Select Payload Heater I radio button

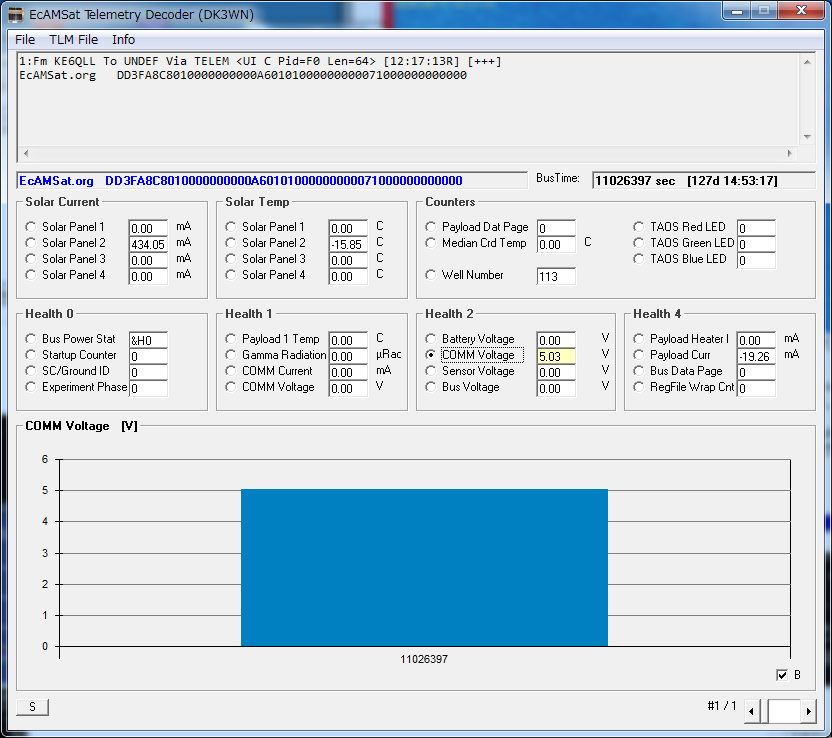coord(639,339)
